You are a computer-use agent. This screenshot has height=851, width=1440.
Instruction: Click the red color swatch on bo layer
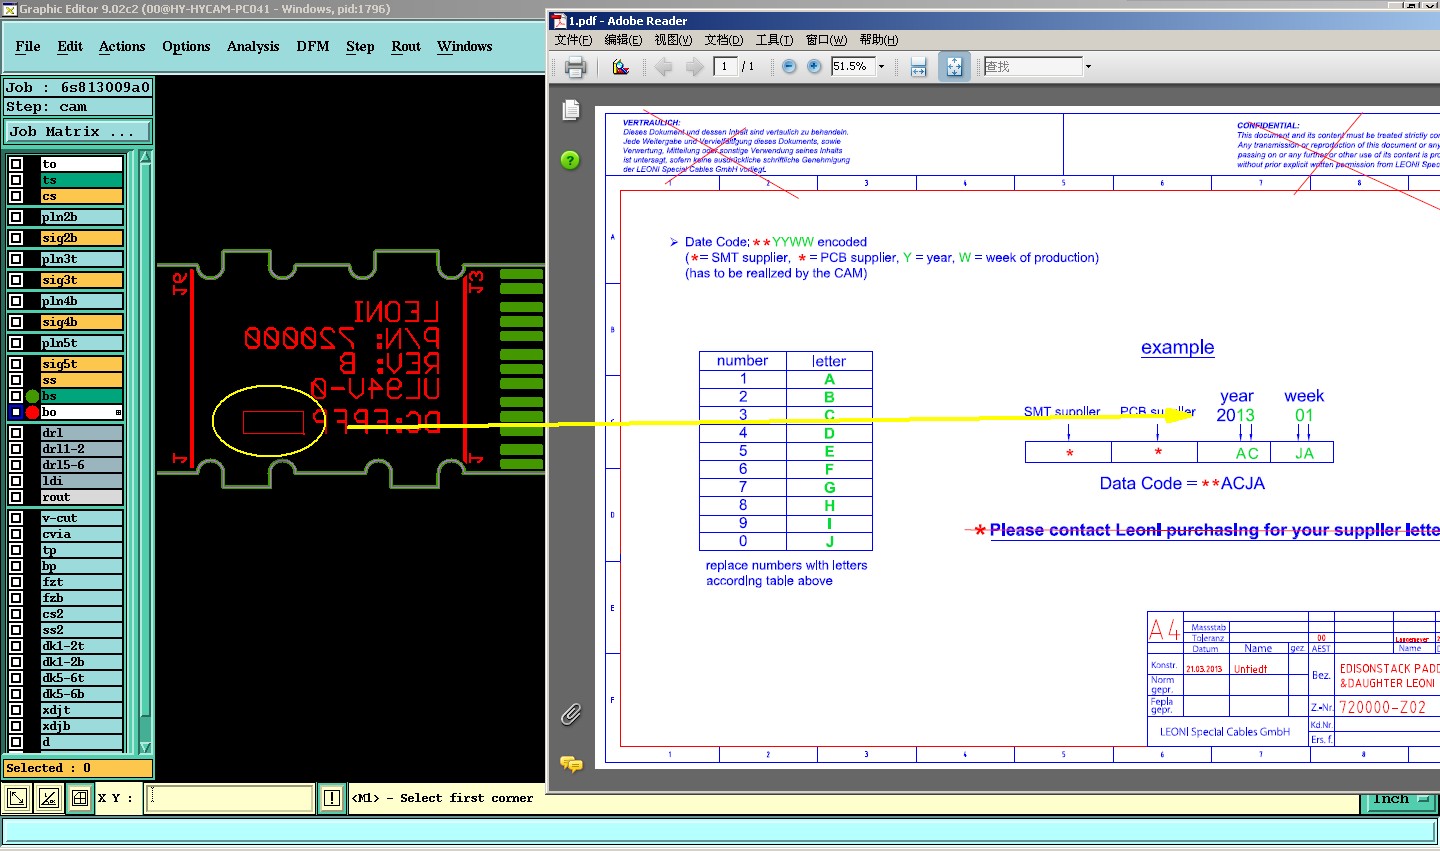pos(32,412)
